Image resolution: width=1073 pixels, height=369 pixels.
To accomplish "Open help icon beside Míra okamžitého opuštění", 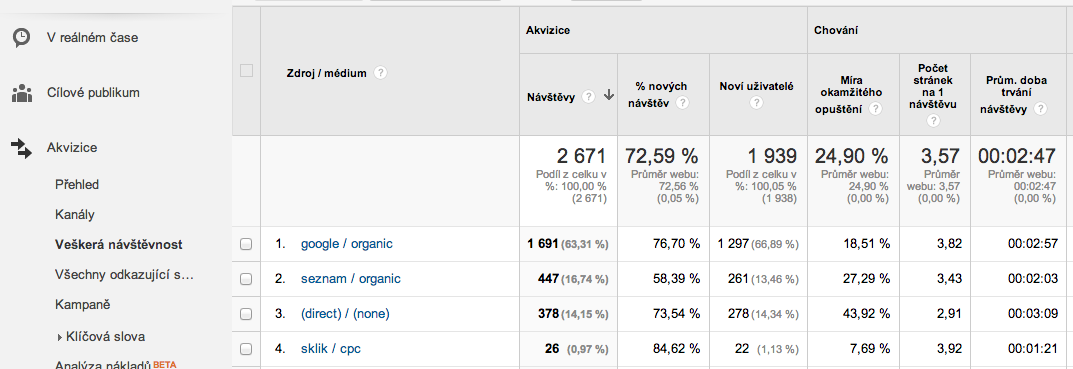I will (x=875, y=109).
